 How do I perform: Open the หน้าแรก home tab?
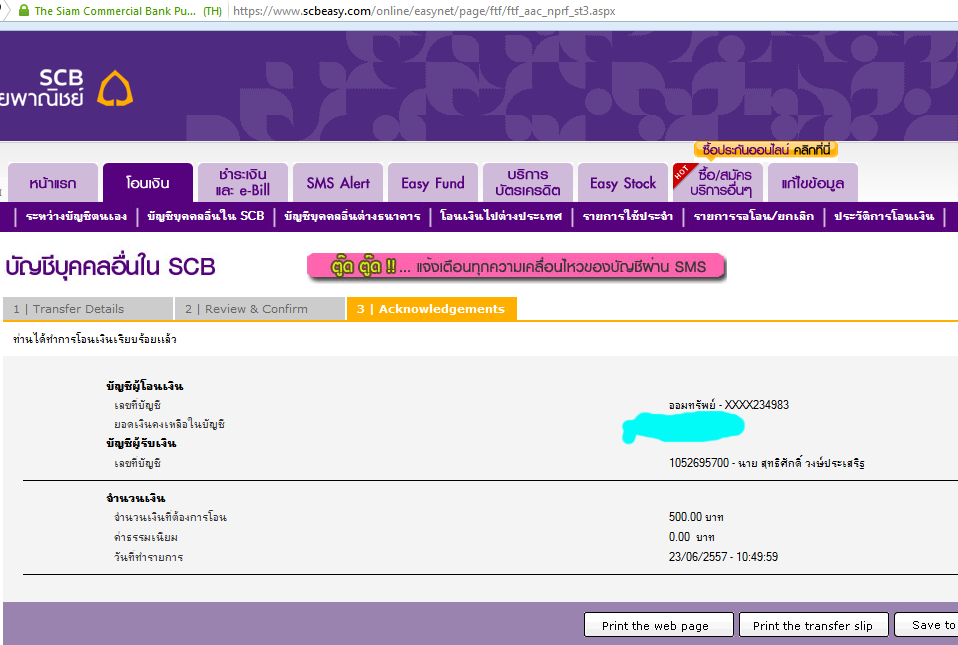click(x=53, y=183)
